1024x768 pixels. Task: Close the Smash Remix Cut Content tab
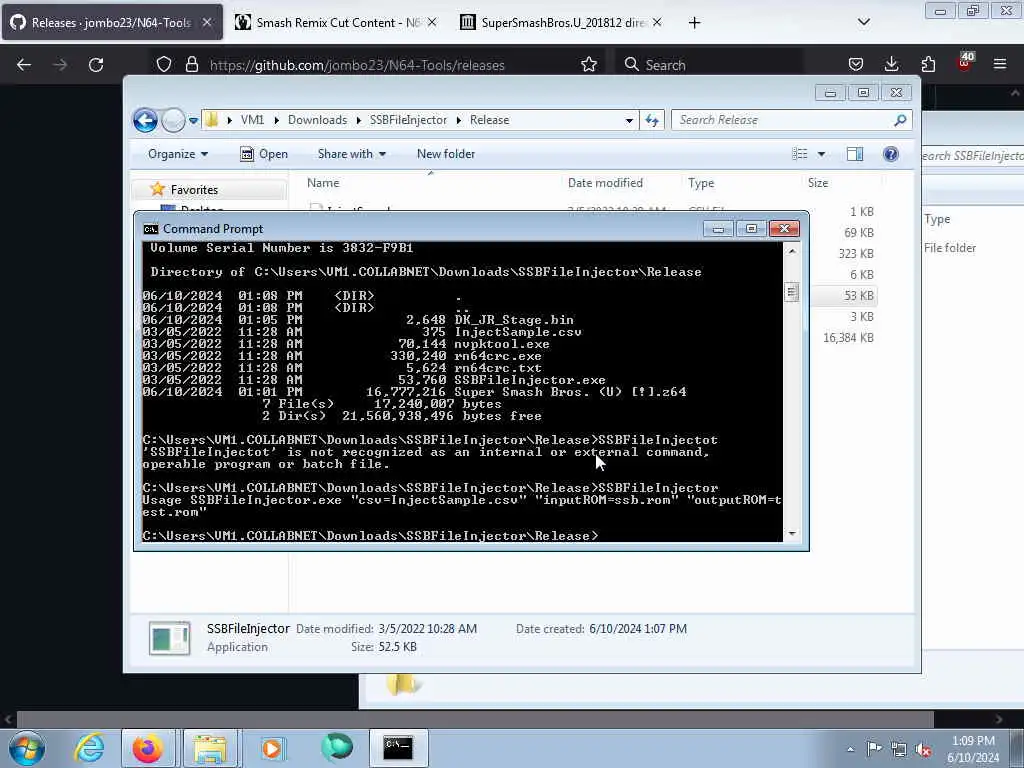coord(432,22)
